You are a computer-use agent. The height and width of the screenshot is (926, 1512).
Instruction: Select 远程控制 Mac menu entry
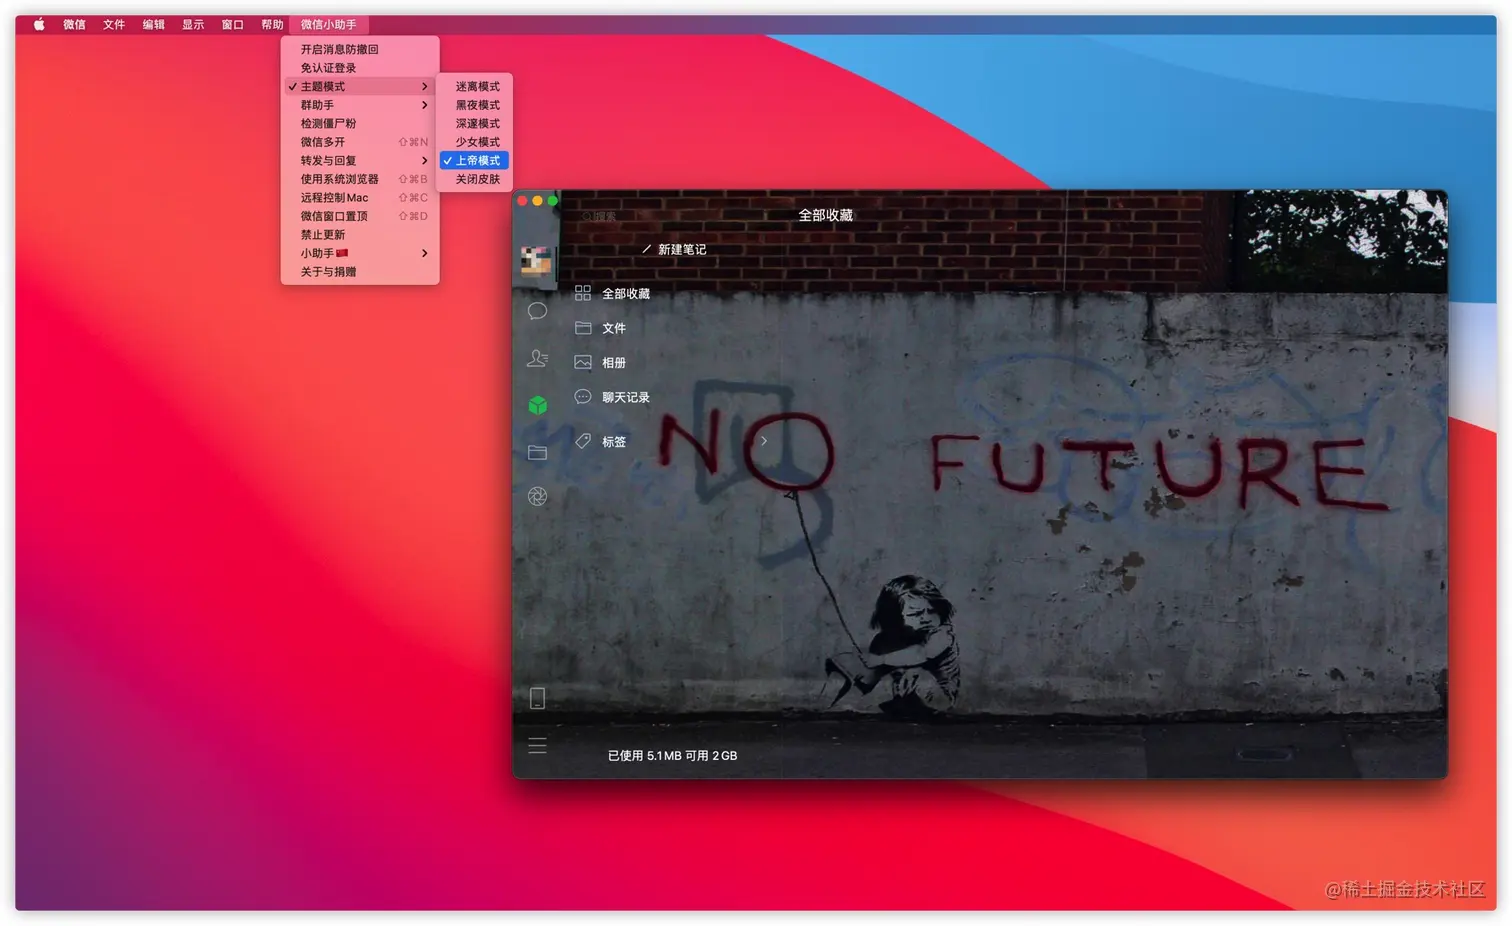point(360,198)
